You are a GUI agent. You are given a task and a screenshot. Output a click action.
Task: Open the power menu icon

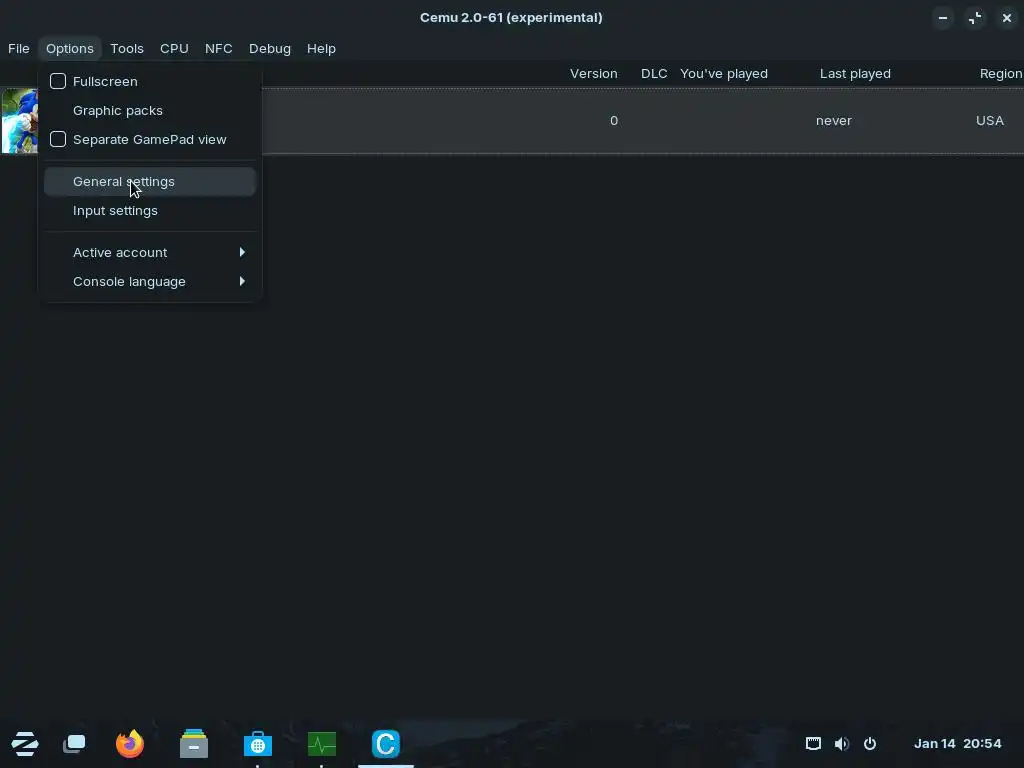(870, 744)
